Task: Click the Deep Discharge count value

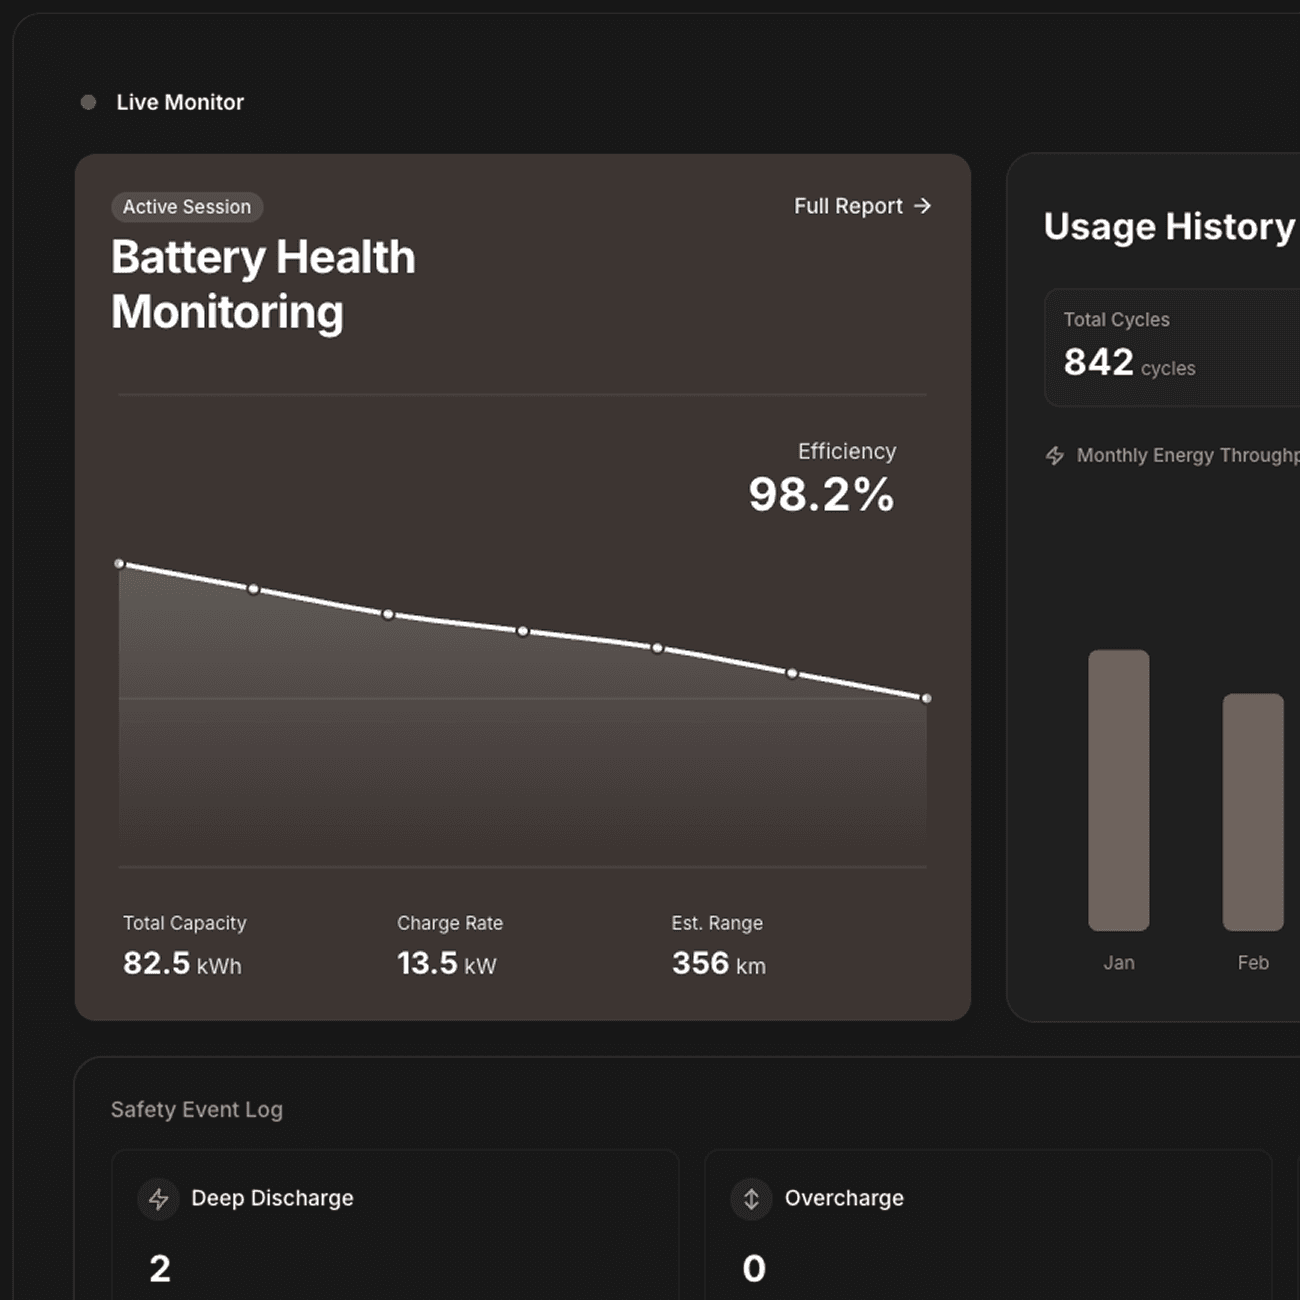Action: click(x=159, y=1268)
